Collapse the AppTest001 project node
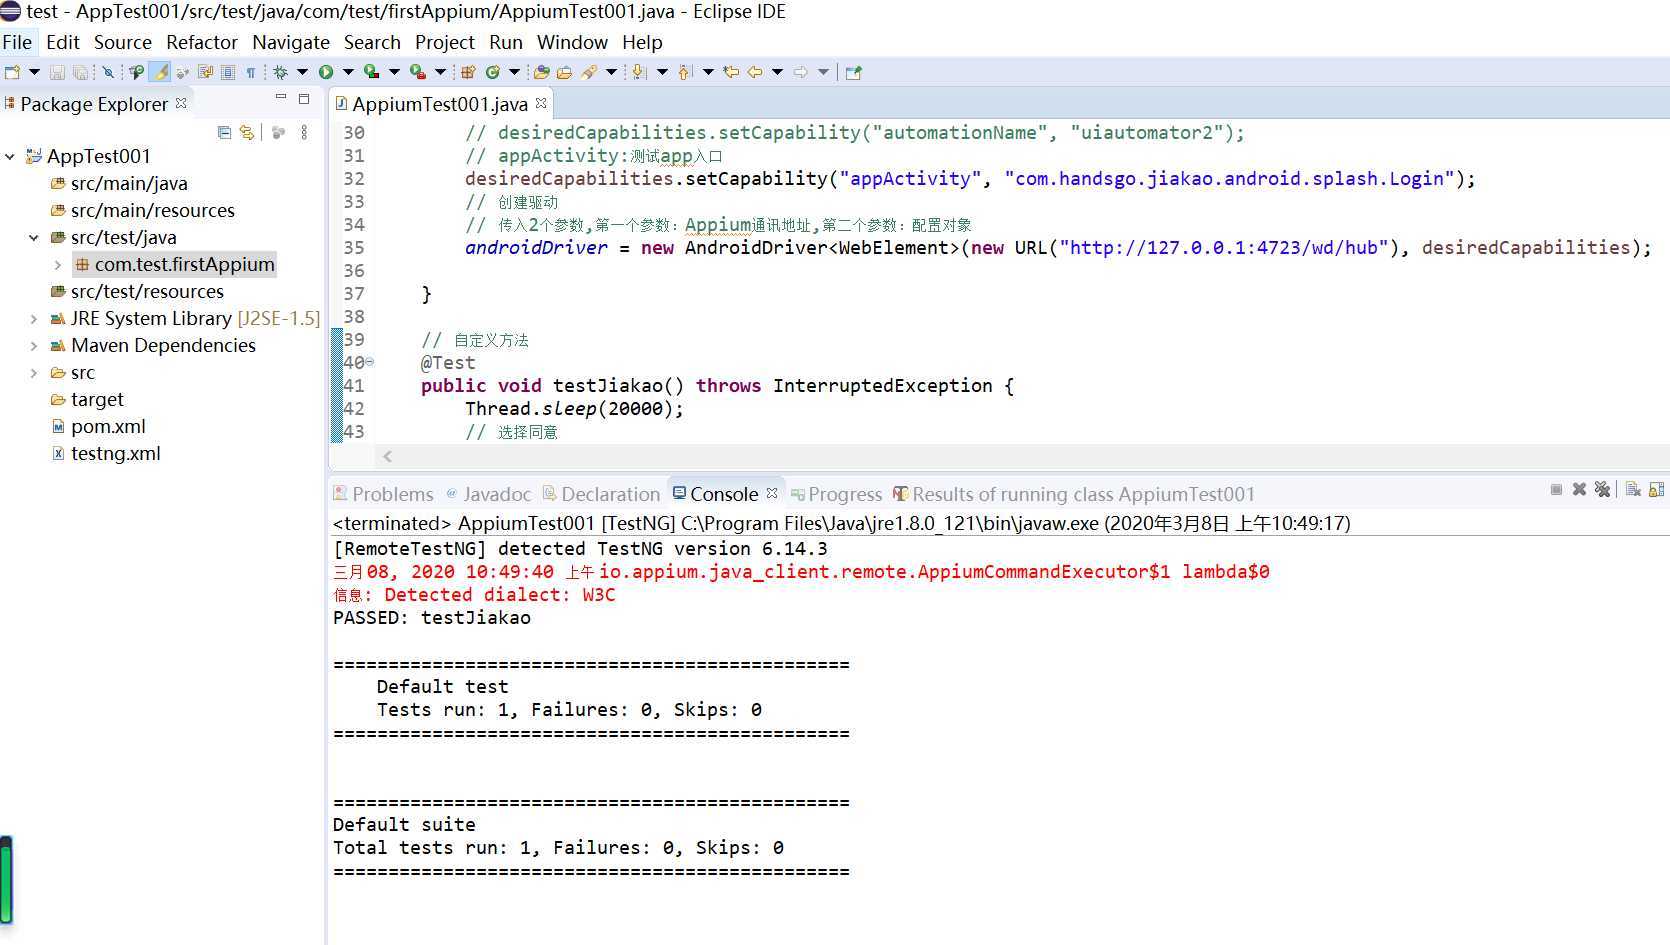Image resolution: width=1670 pixels, height=945 pixels. [x=10, y=156]
